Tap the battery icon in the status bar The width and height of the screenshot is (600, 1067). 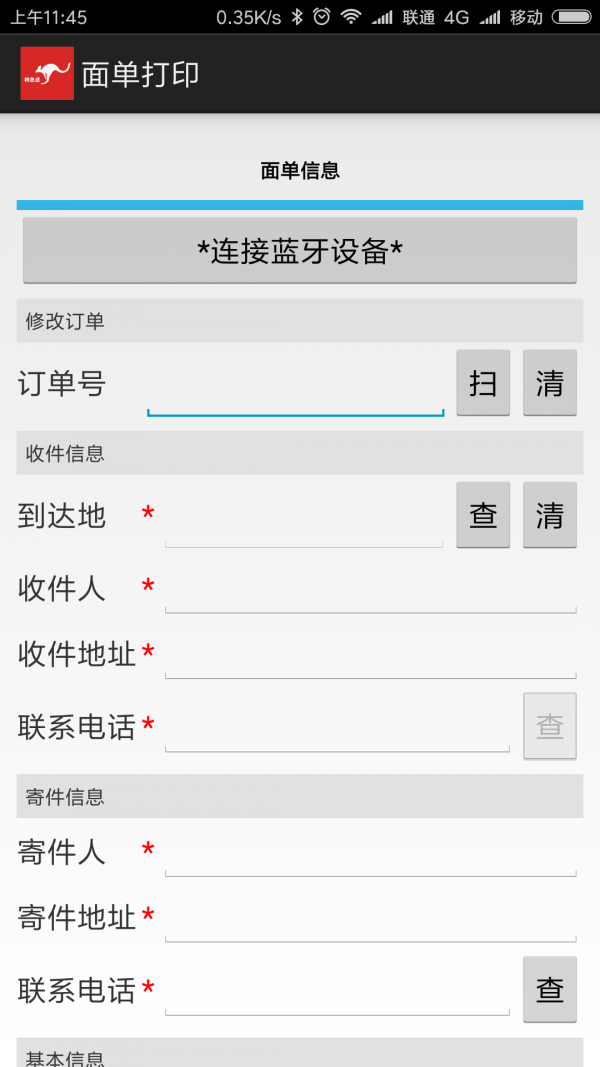(x=572, y=16)
